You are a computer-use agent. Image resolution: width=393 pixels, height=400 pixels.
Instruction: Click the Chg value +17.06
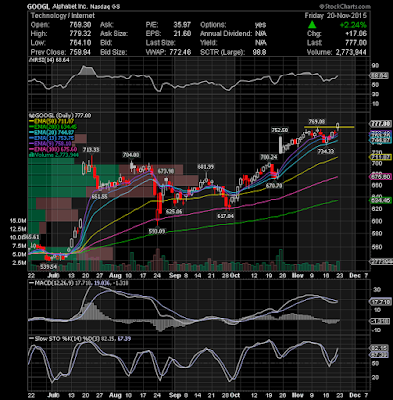[355, 34]
